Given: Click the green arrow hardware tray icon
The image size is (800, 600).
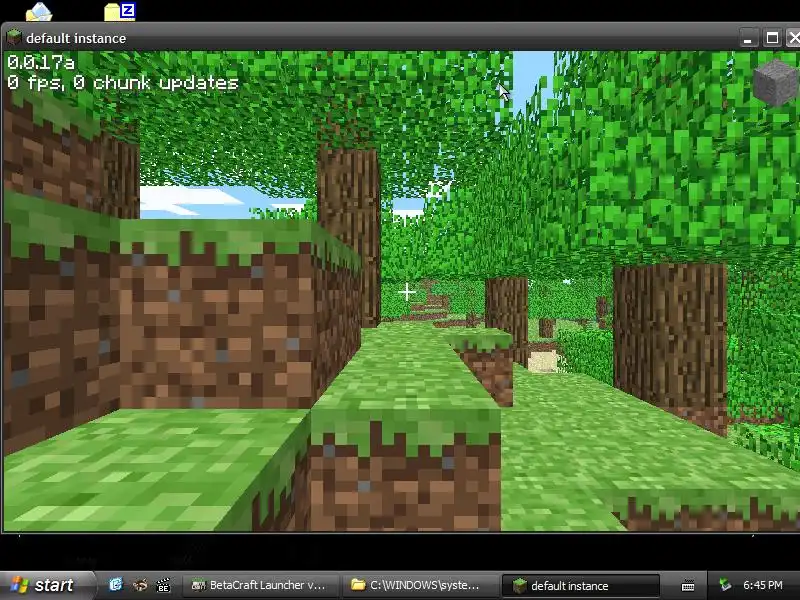Looking at the screenshot, I should [725, 585].
